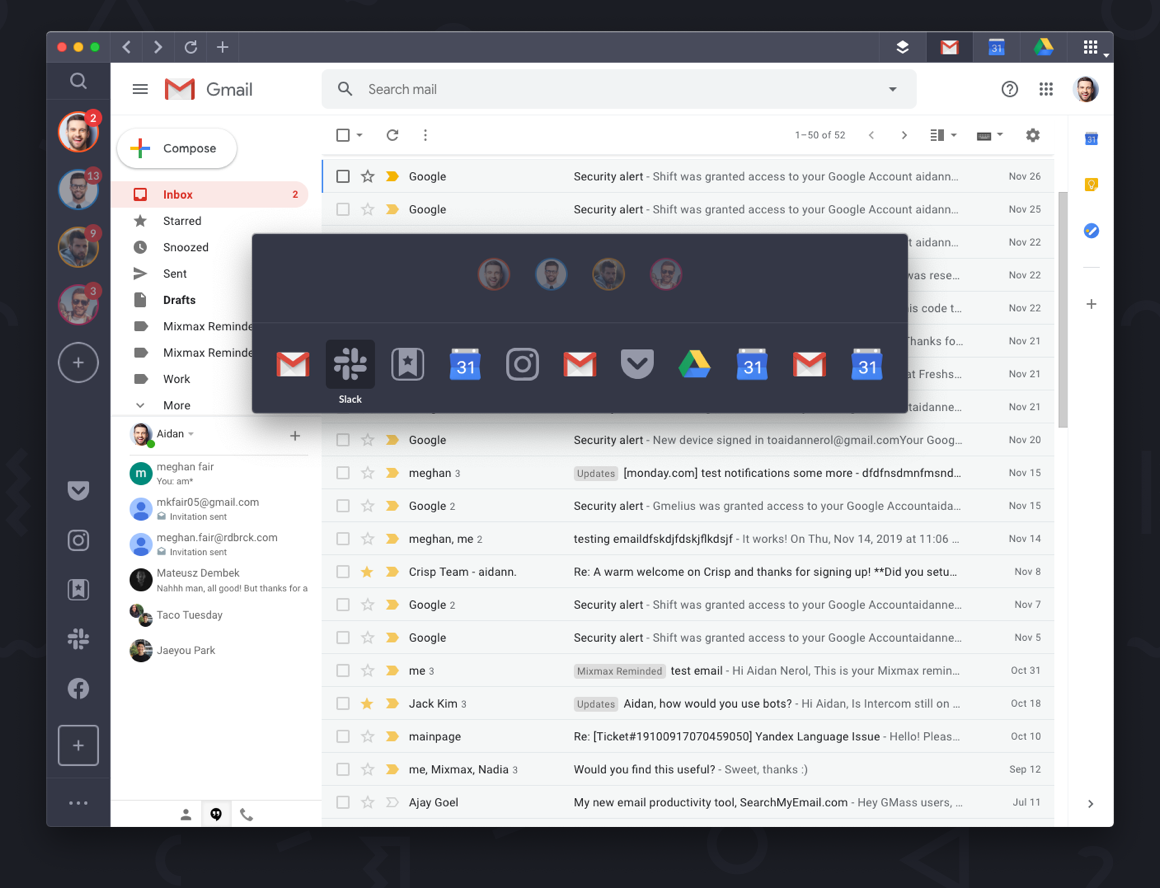Open the Aidan chat status dropdown
Image resolution: width=1160 pixels, height=888 pixels.
pos(191,434)
